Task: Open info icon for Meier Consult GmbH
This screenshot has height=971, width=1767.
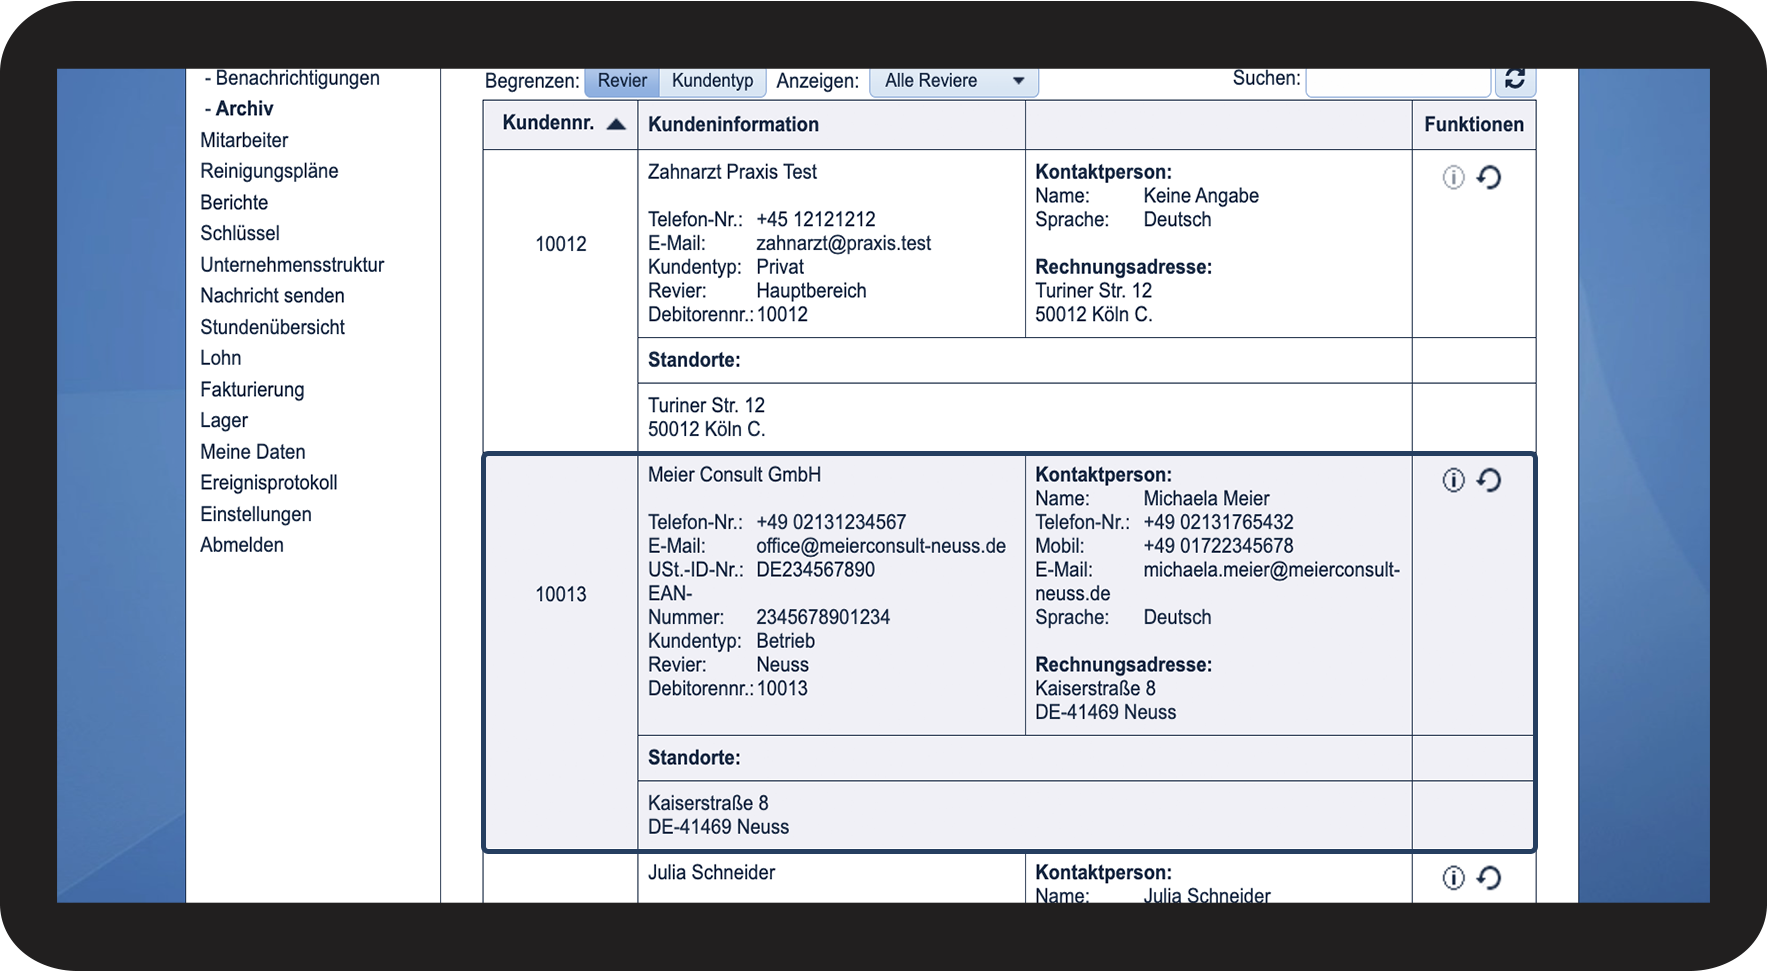Action: [x=1453, y=480]
